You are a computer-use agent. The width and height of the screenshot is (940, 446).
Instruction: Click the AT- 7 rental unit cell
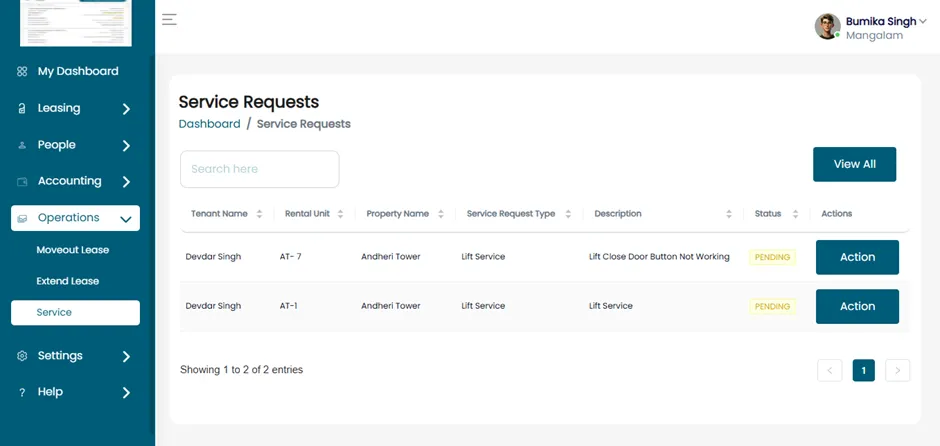290,257
